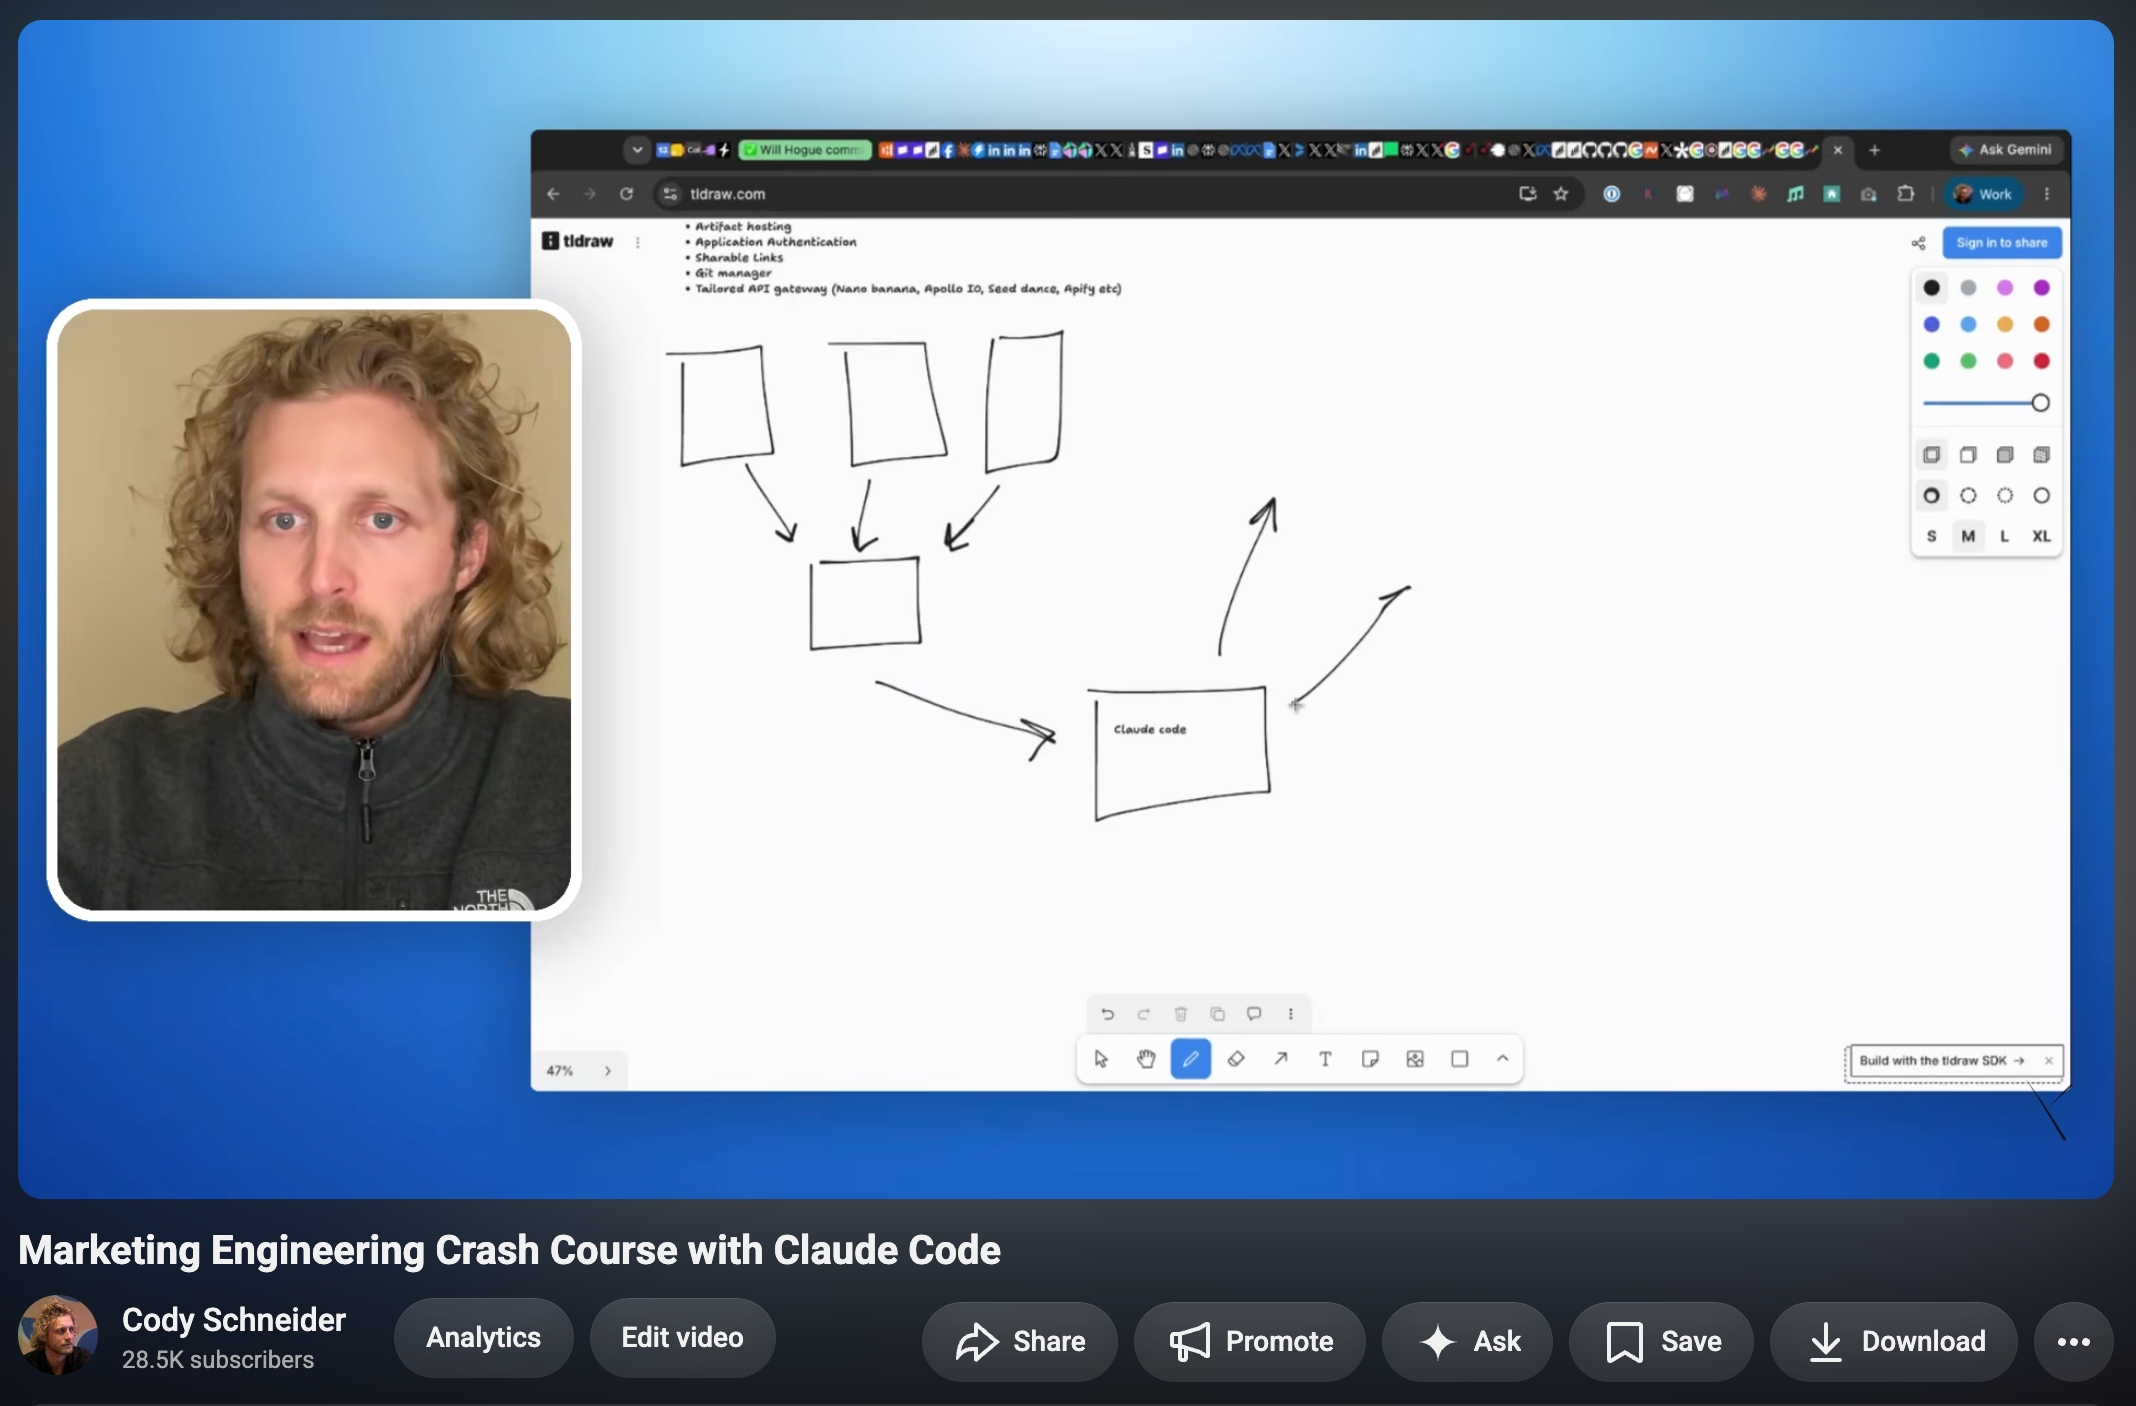Select the text tool
Image resolution: width=2136 pixels, height=1406 pixels.
pos(1325,1059)
